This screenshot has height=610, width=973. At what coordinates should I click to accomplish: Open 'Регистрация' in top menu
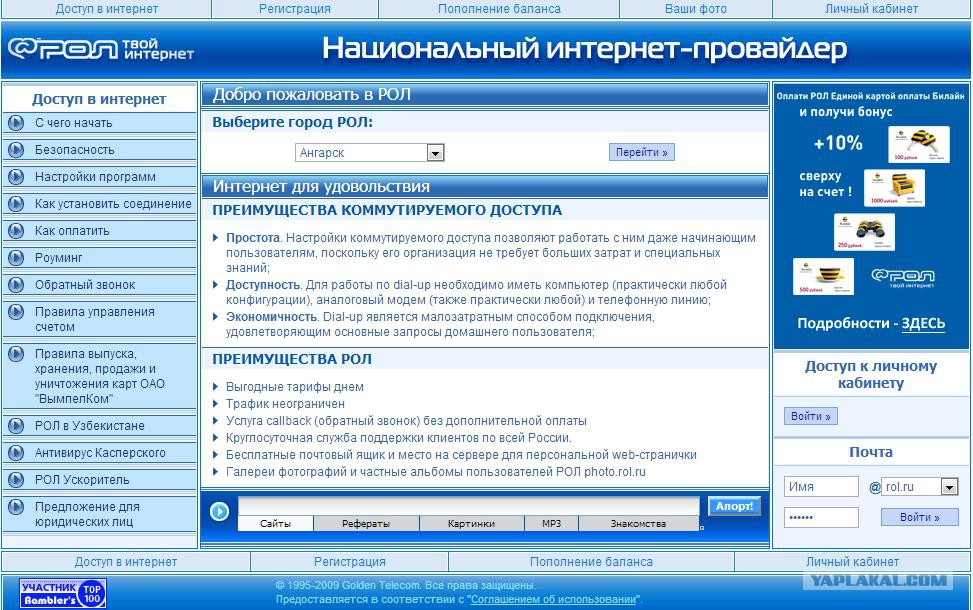pyautogui.click(x=295, y=9)
